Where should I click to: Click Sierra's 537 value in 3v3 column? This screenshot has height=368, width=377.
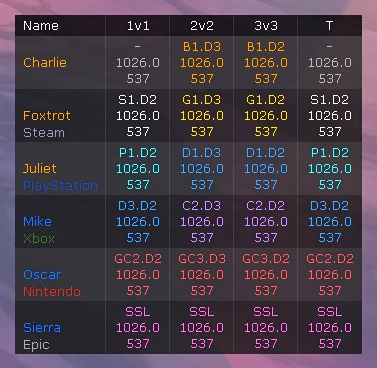266,343
